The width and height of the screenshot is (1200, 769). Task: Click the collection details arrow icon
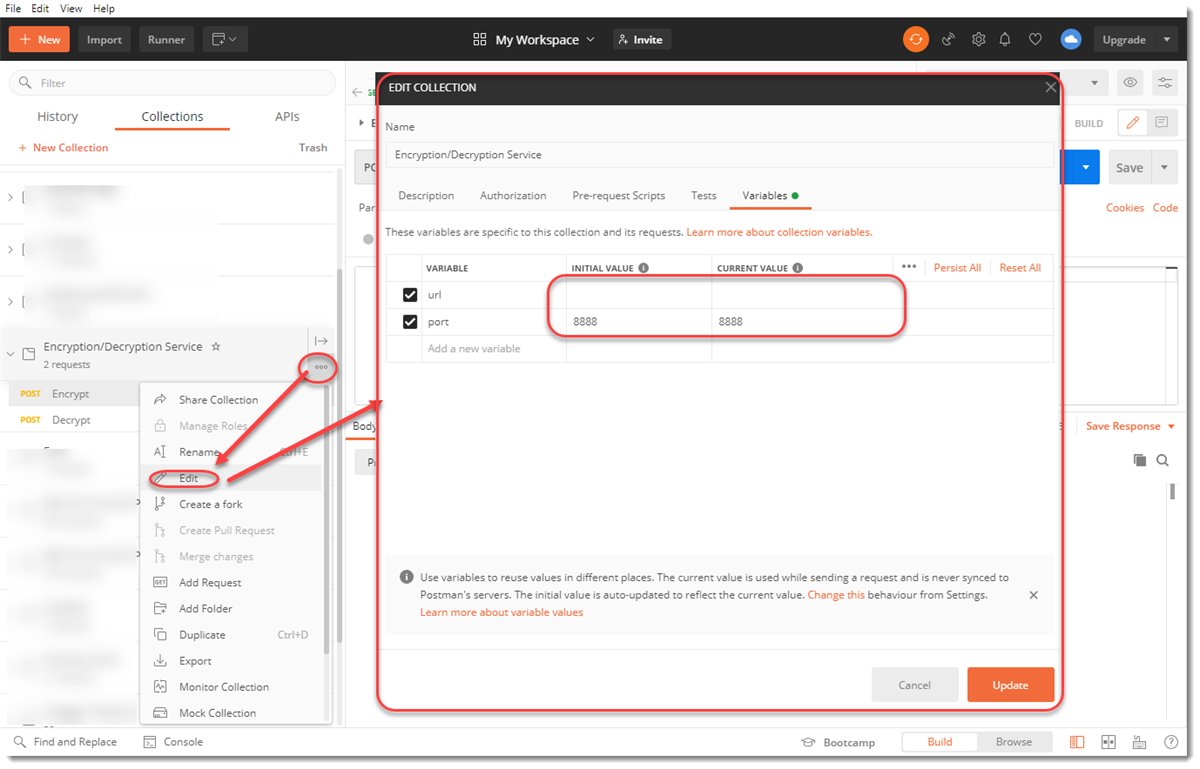click(321, 341)
